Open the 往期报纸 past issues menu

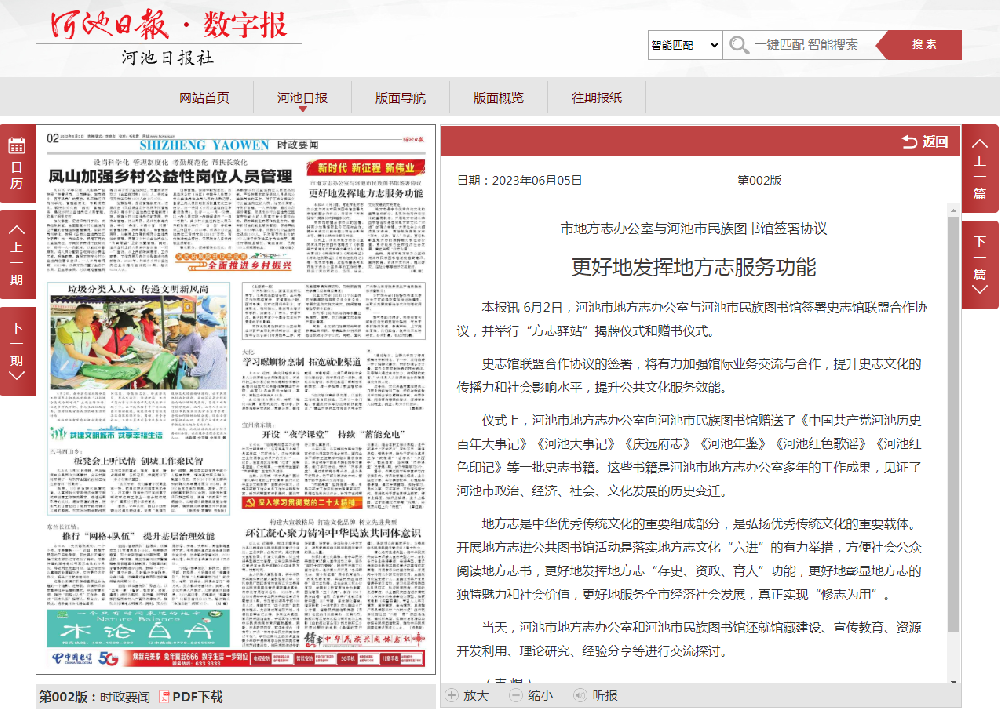tap(596, 98)
